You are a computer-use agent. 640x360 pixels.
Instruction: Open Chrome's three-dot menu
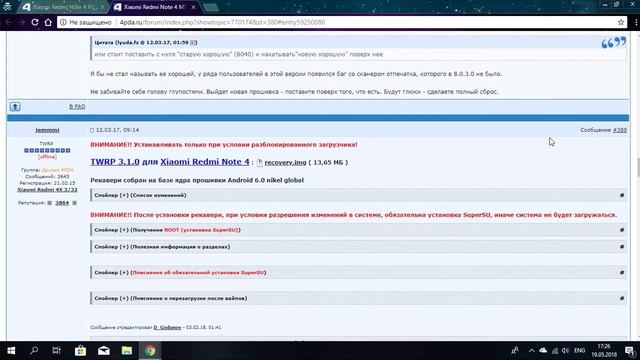(636, 22)
